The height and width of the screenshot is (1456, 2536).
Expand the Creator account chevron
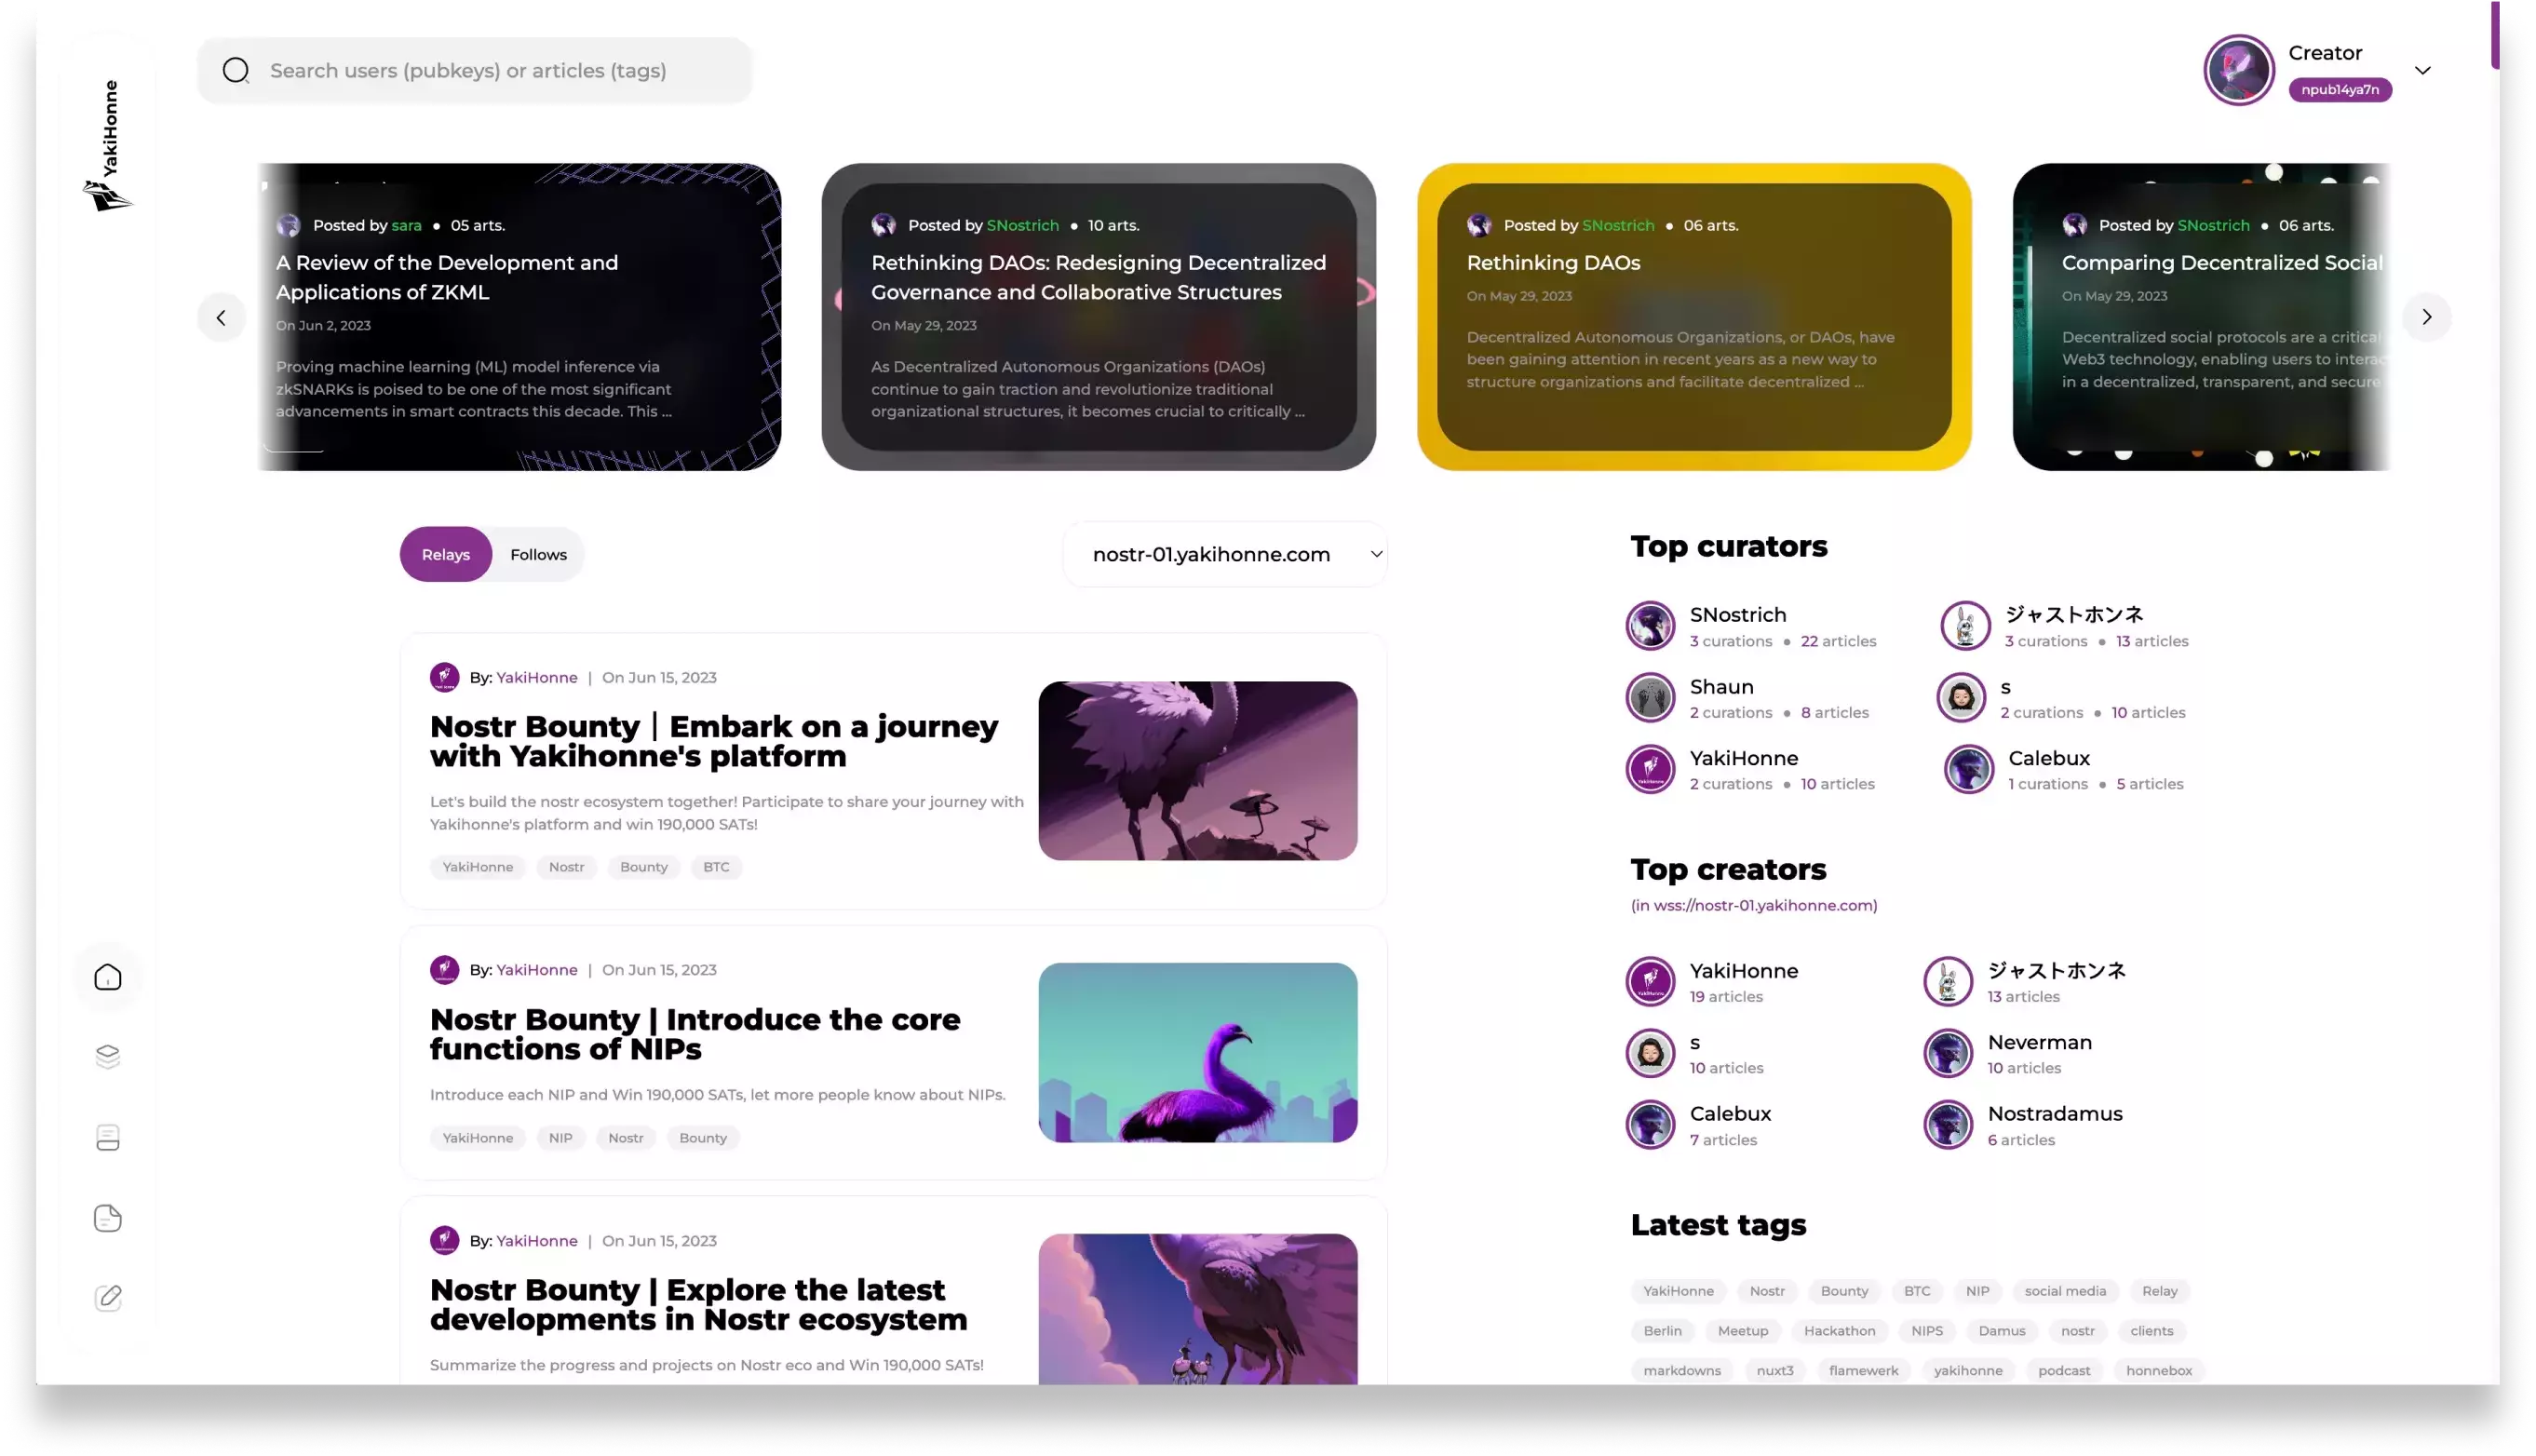click(2422, 71)
